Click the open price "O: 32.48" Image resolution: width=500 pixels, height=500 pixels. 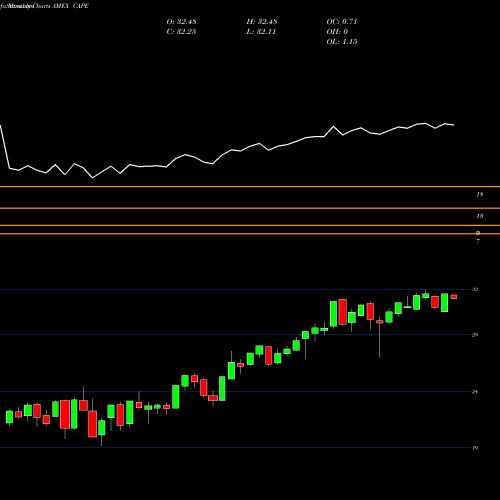tap(181, 22)
